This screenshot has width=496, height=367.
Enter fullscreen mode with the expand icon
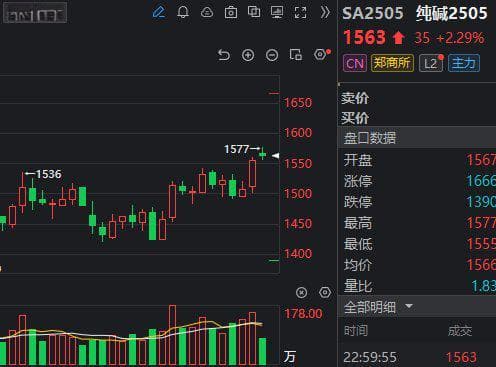300,13
